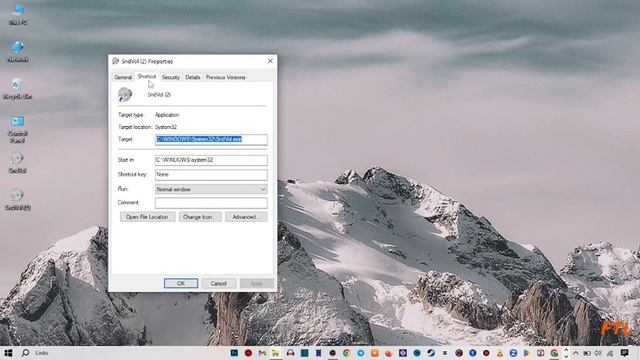Switch to the Details tab
The image size is (640, 360).
pyautogui.click(x=193, y=77)
